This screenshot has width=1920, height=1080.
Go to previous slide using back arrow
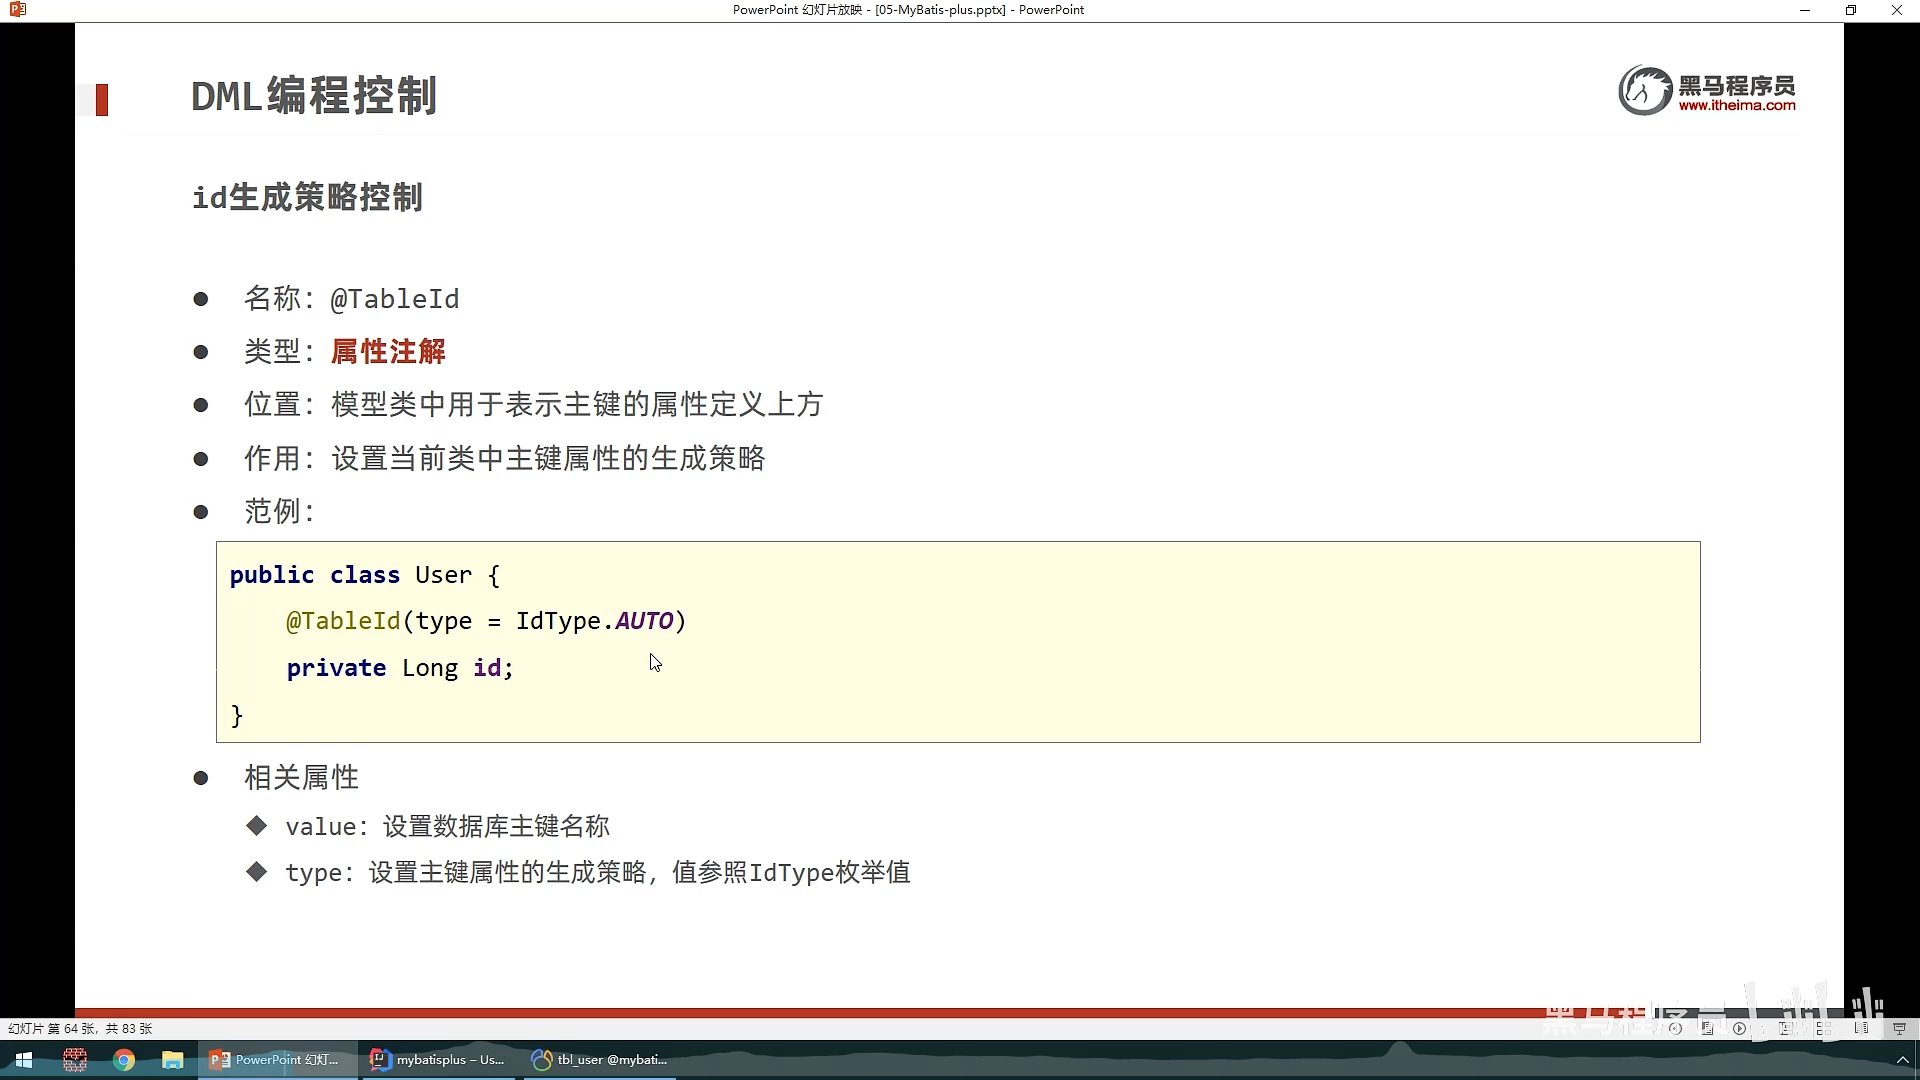[1675, 1028]
